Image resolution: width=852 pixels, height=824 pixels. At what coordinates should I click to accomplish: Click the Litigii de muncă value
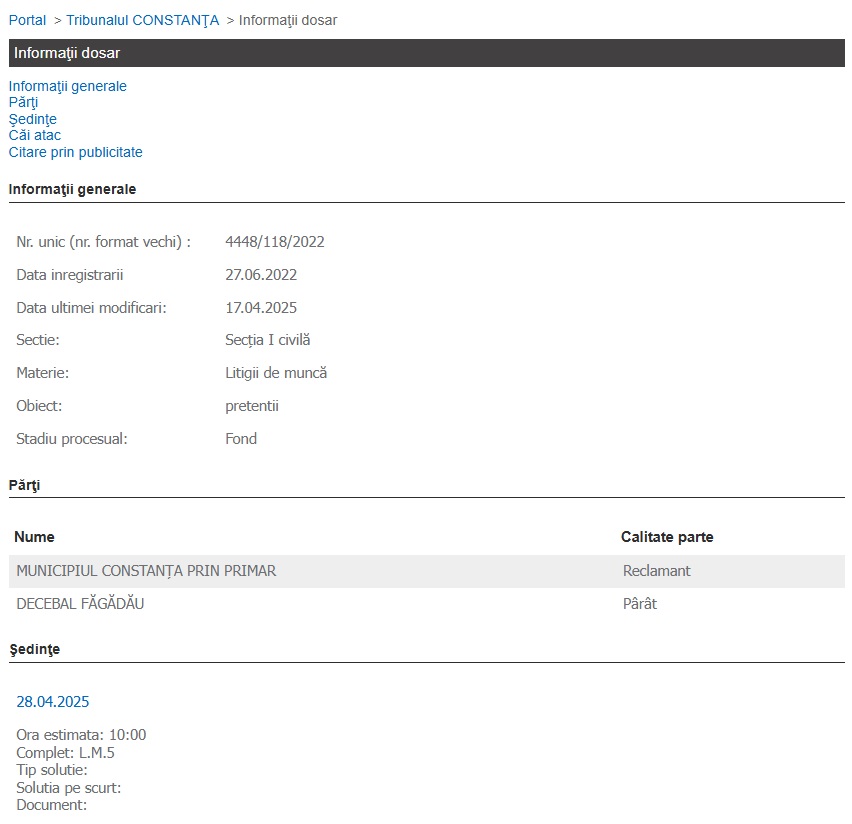click(276, 373)
